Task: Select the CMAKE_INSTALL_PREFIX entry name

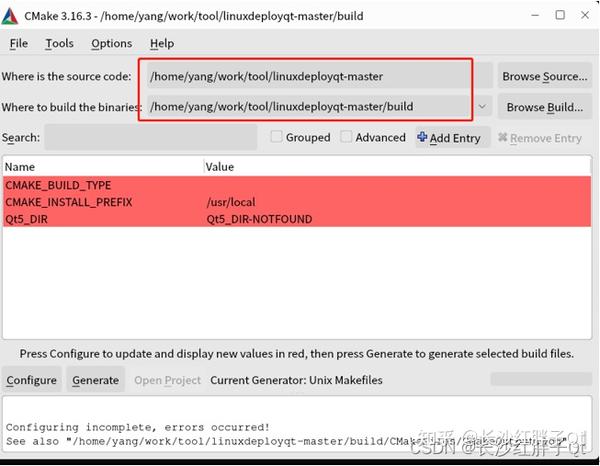Action: coord(69,202)
